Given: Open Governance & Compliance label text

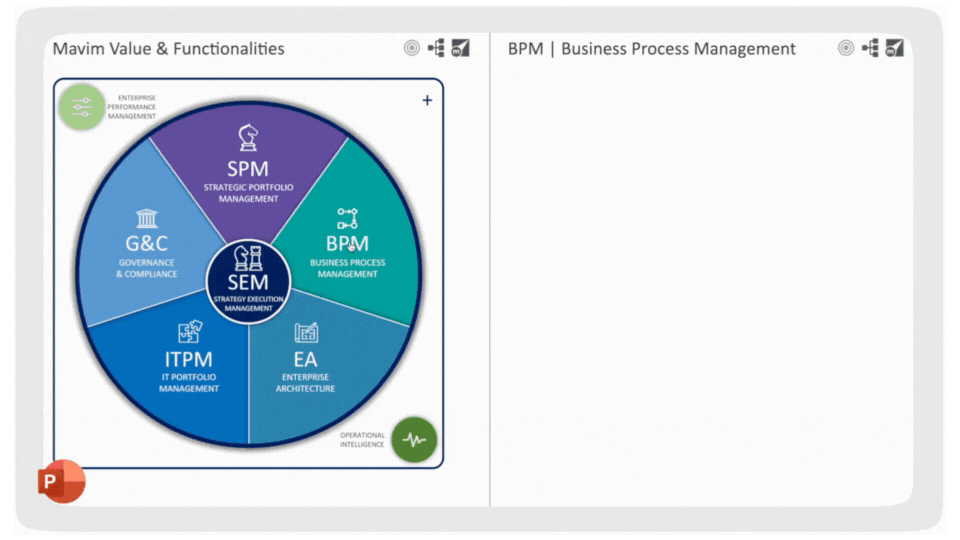Looking at the screenshot, I should pos(146,268).
